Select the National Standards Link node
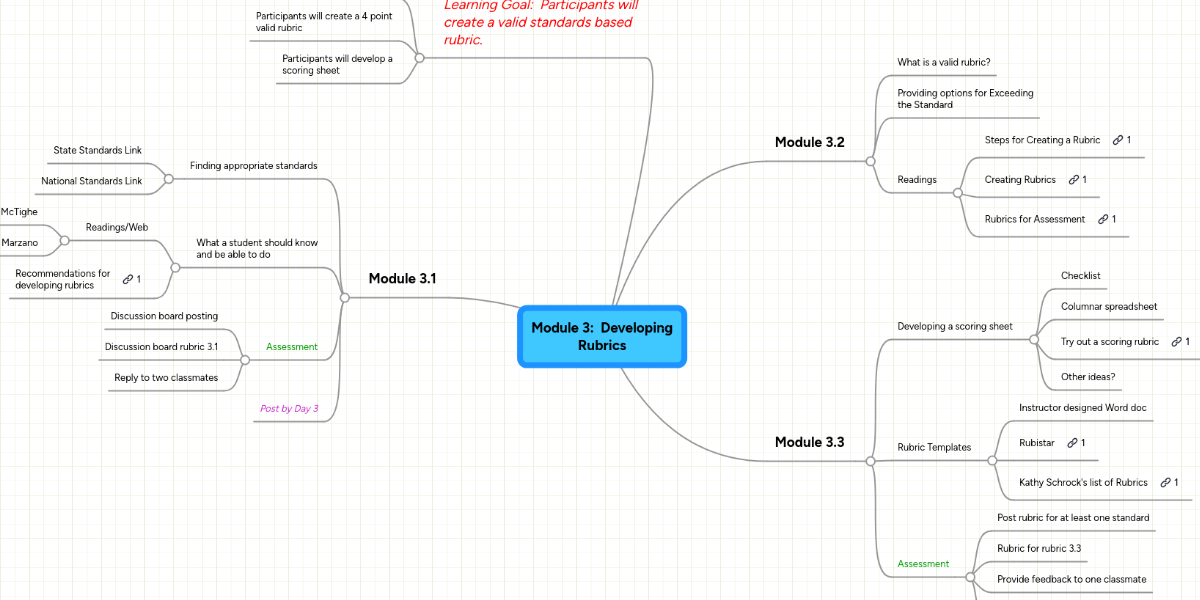The height and width of the screenshot is (600, 1200). [x=92, y=181]
